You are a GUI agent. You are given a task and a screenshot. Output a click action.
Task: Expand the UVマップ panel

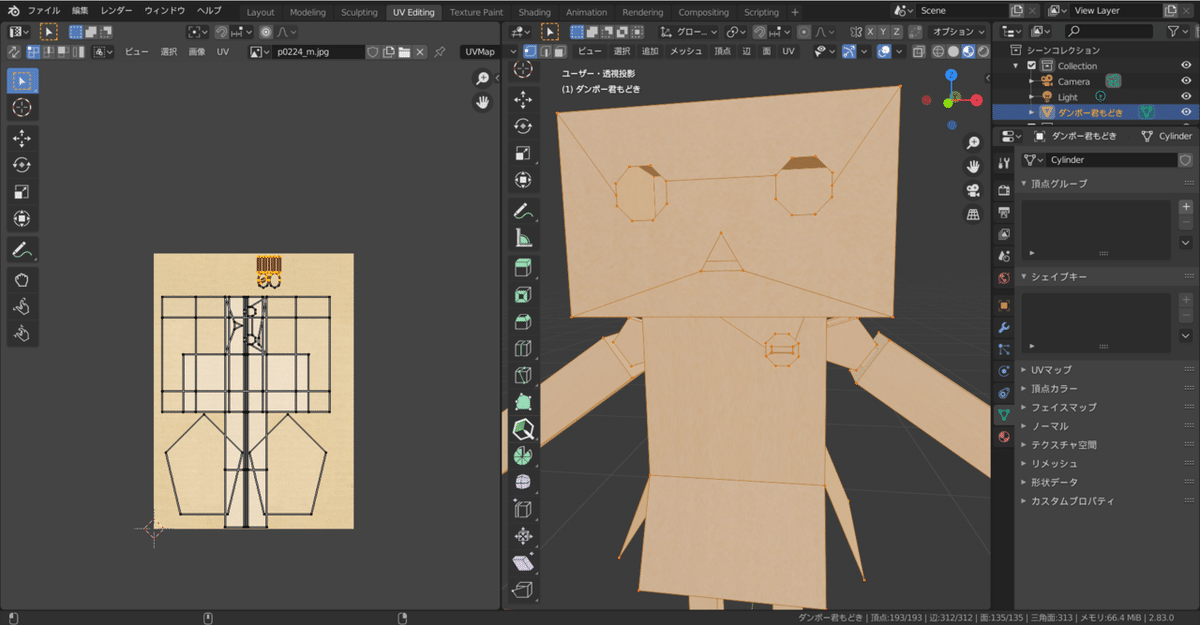[x=1050, y=370]
